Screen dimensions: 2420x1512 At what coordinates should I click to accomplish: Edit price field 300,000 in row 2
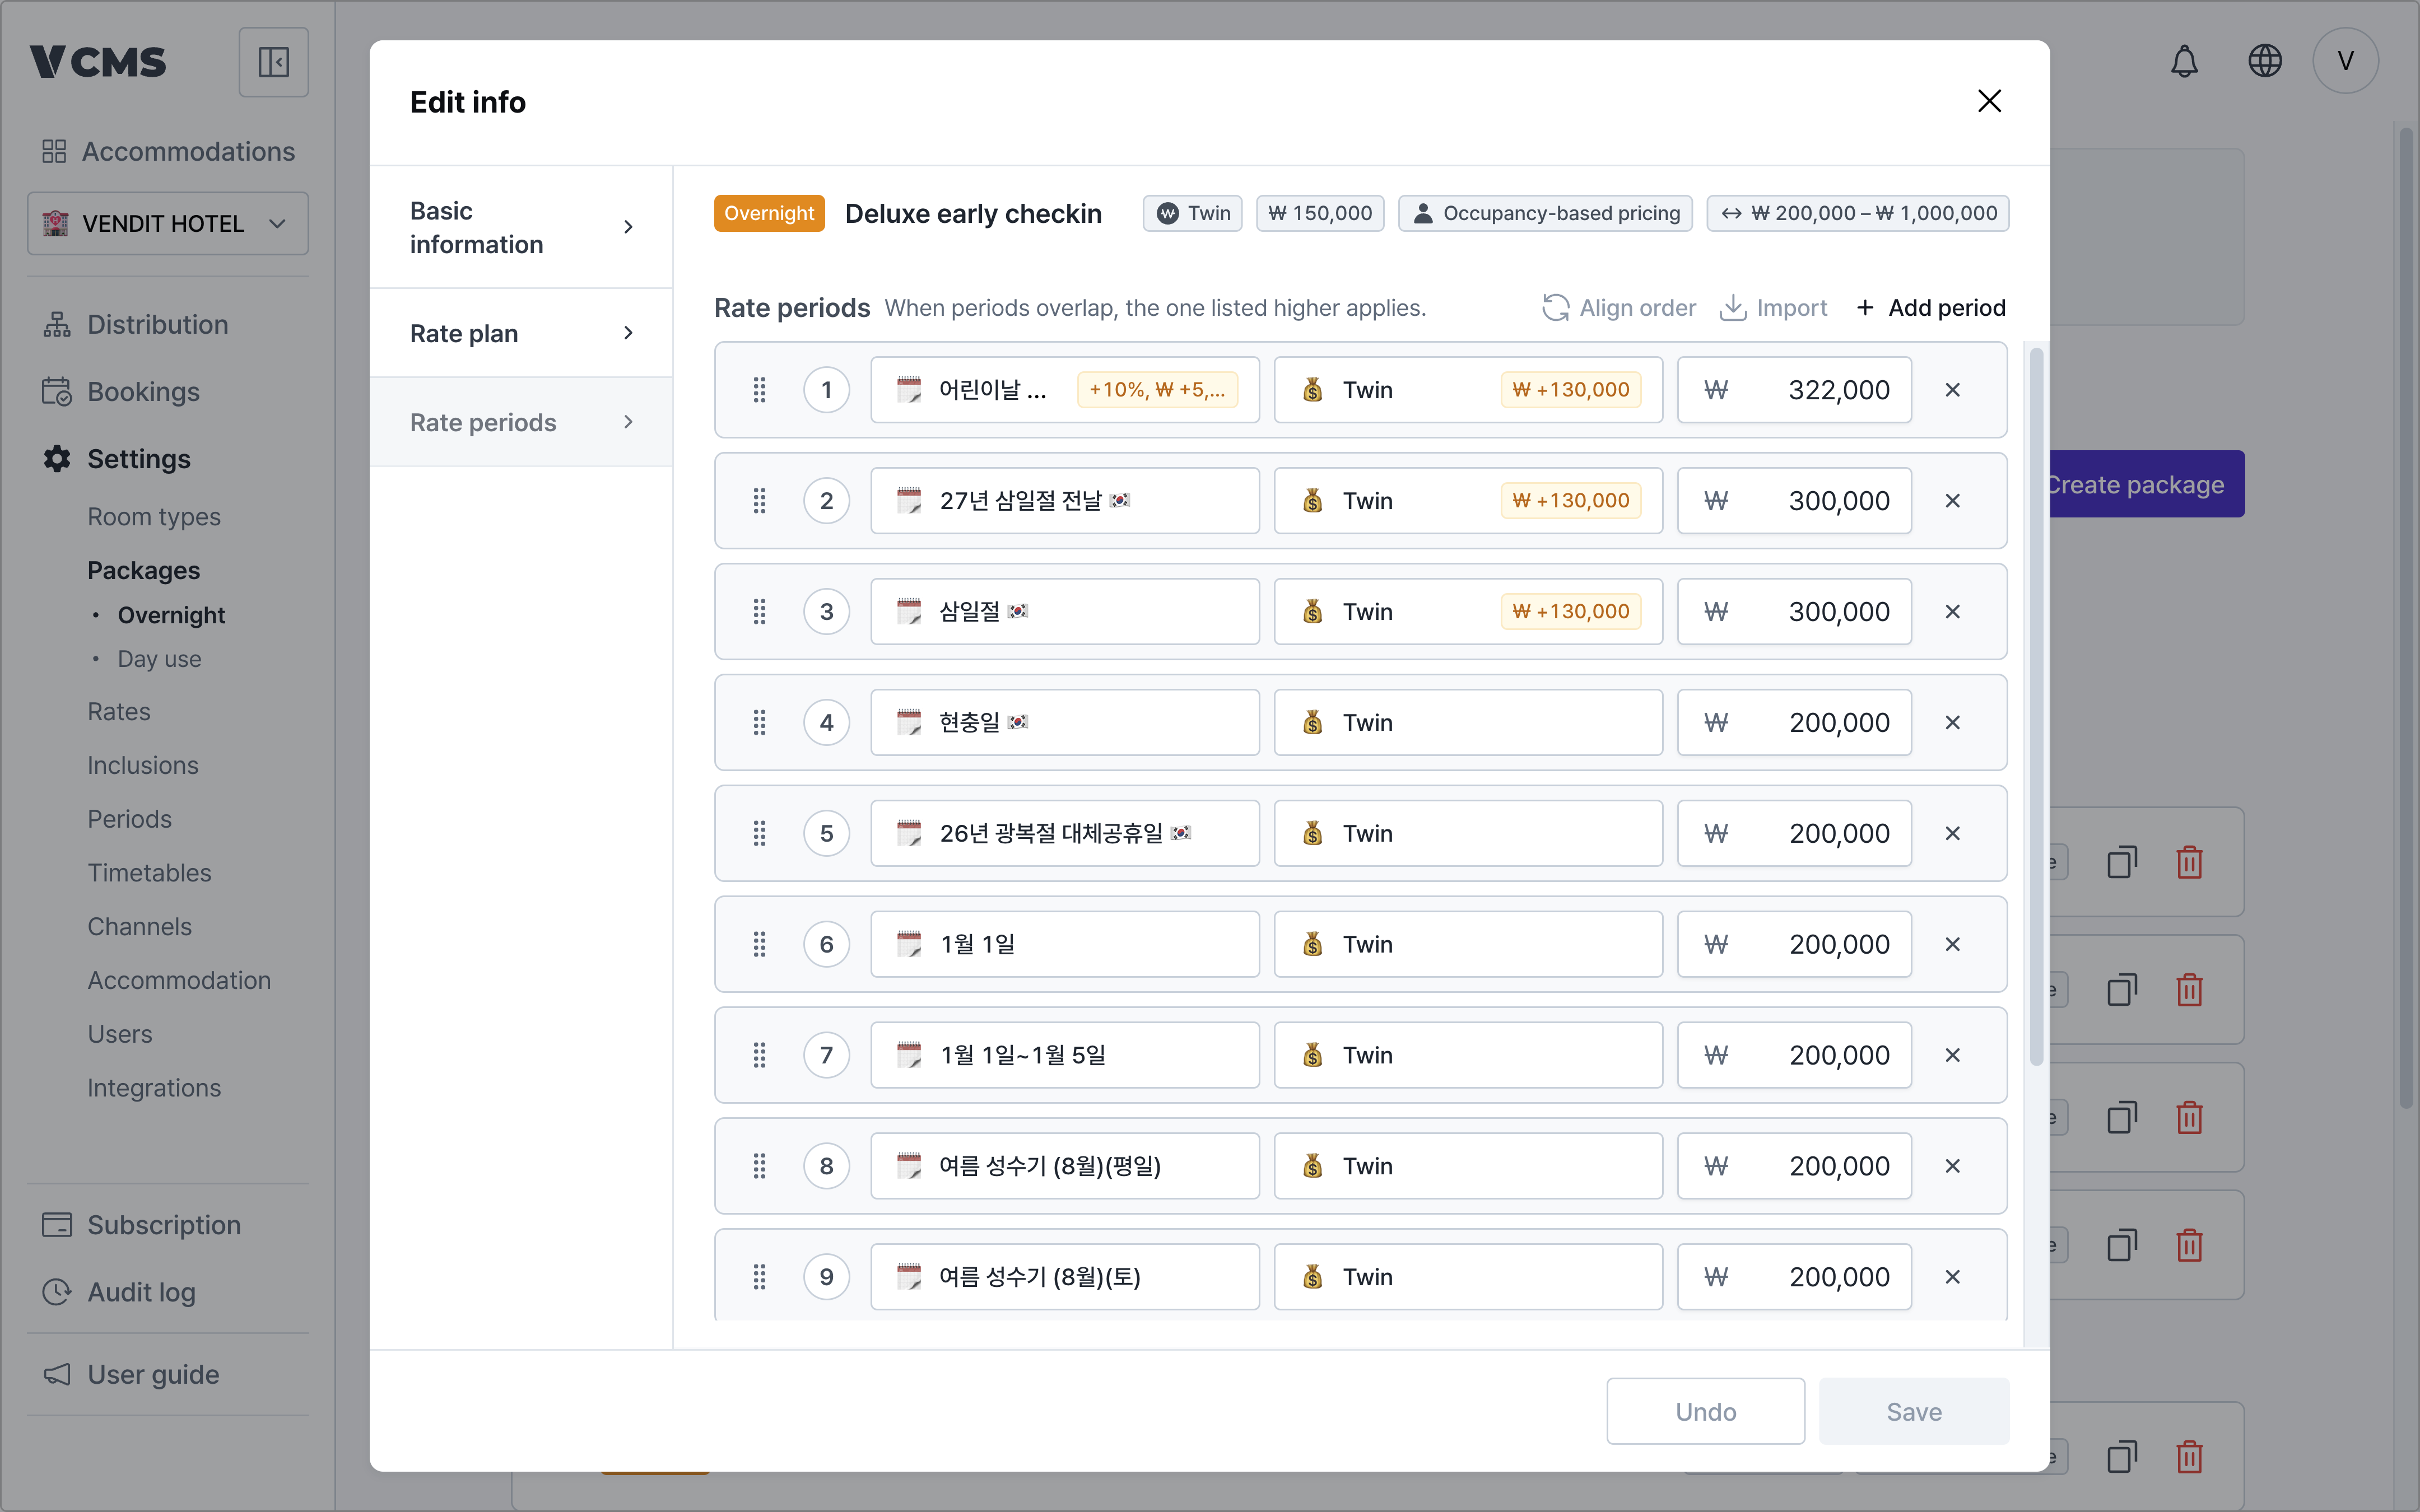1794,501
